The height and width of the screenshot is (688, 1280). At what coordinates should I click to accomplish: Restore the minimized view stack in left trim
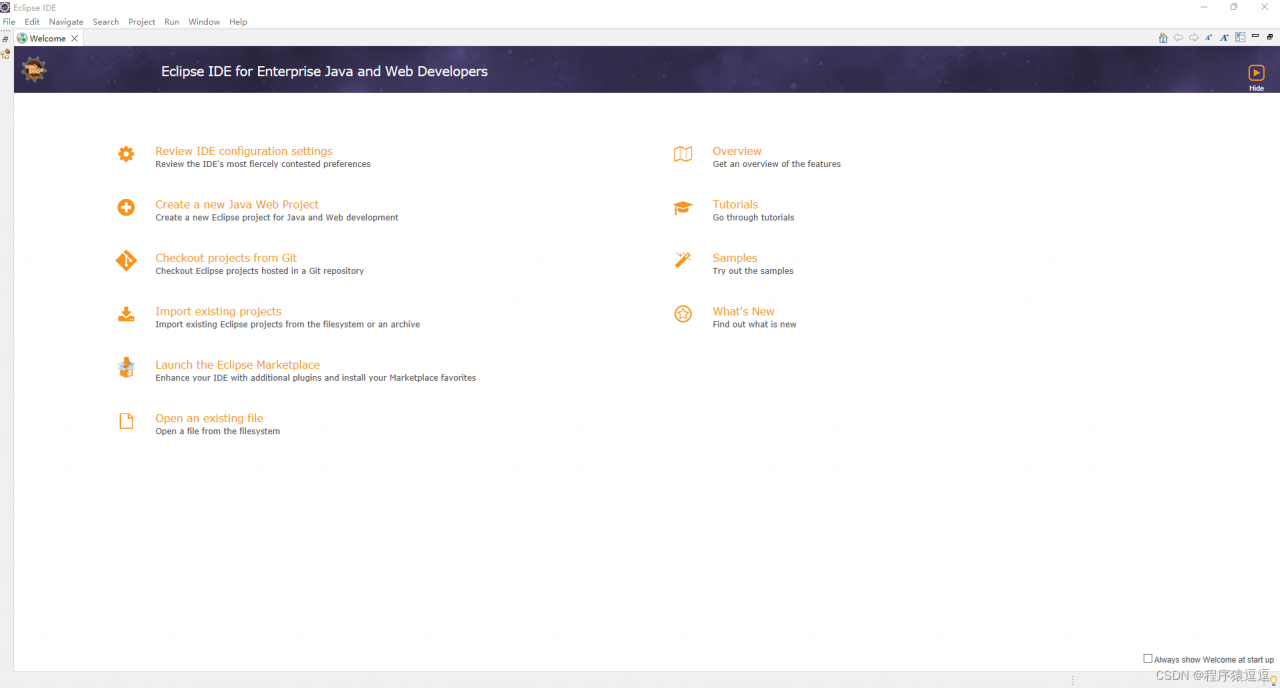point(6,39)
